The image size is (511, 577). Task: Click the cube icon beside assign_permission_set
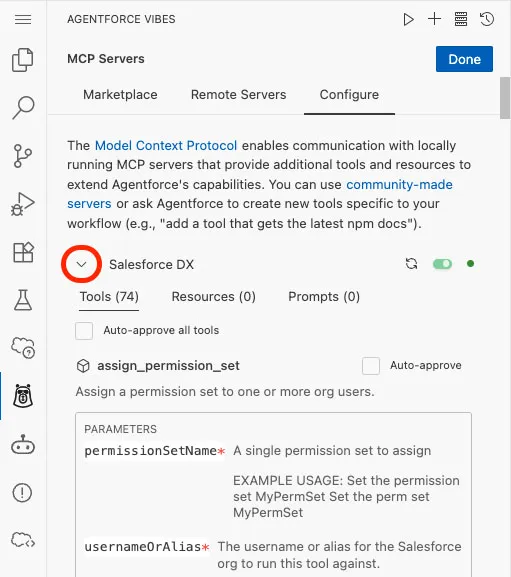(x=83, y=366)
